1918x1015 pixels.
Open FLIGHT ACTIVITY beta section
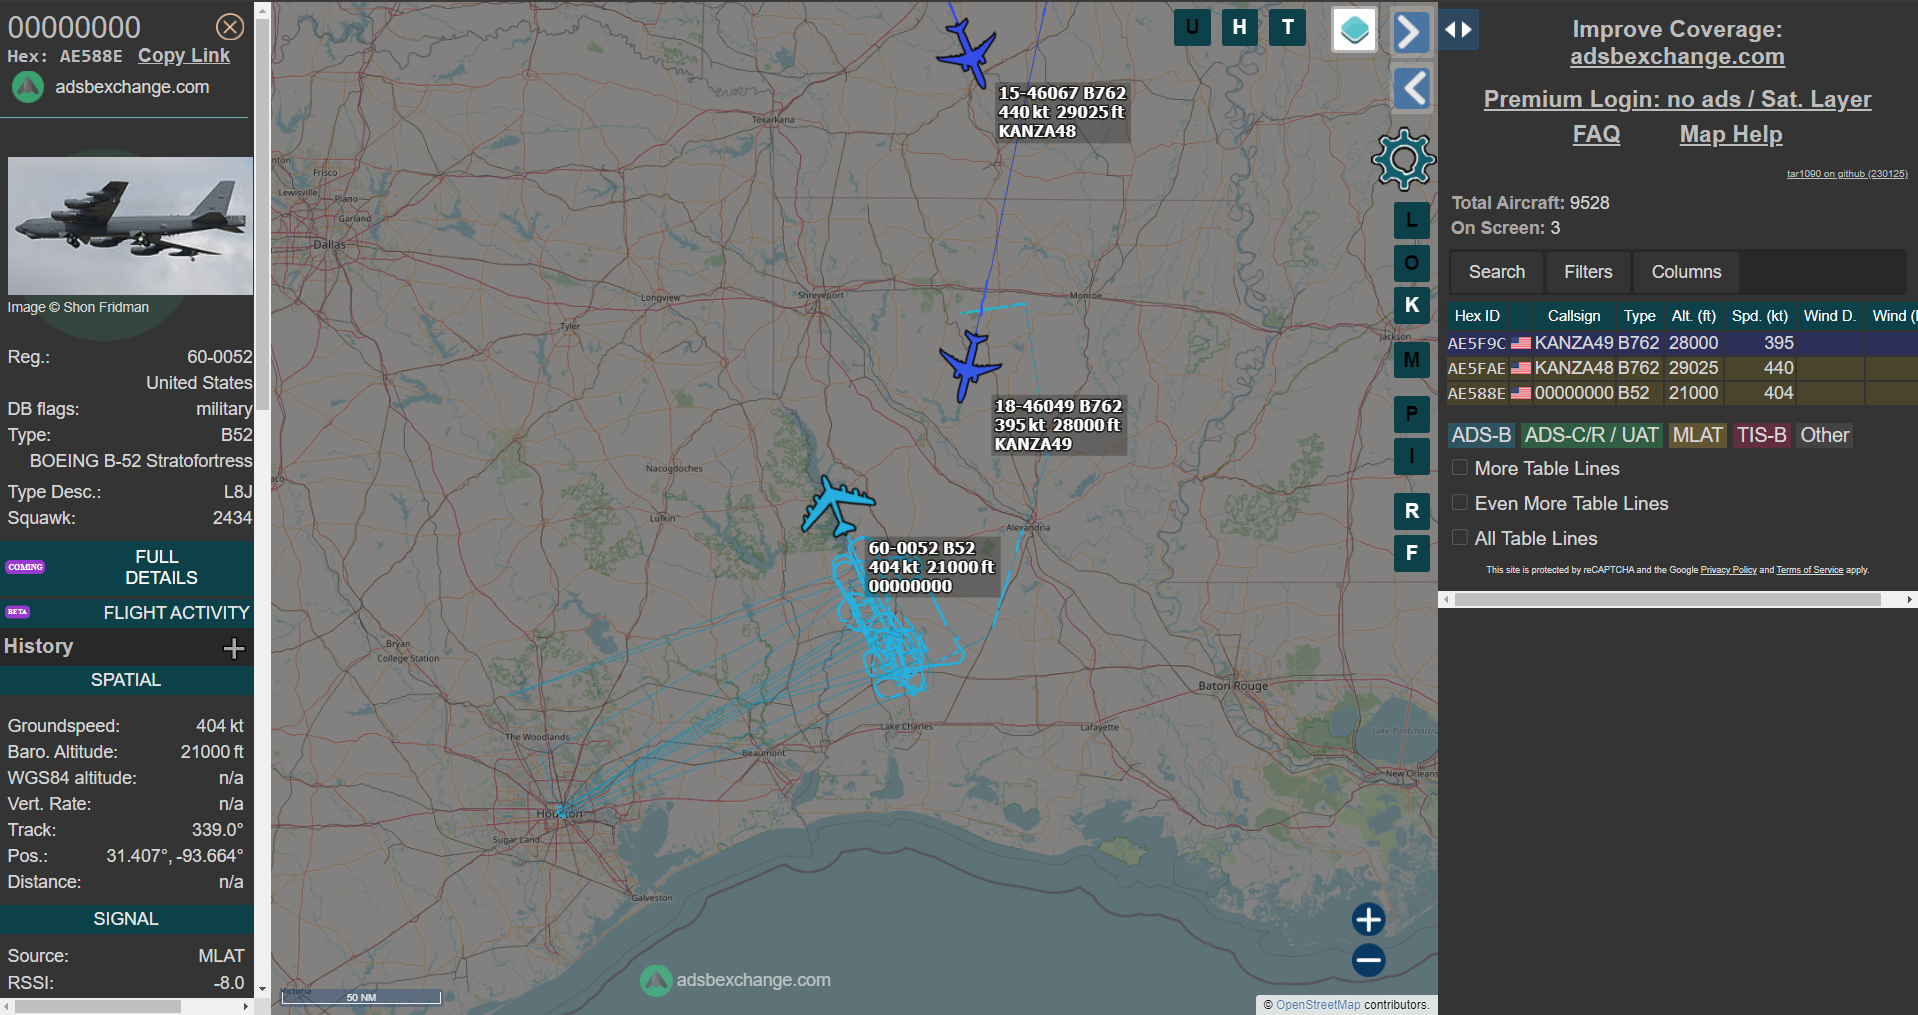point(127,612)
